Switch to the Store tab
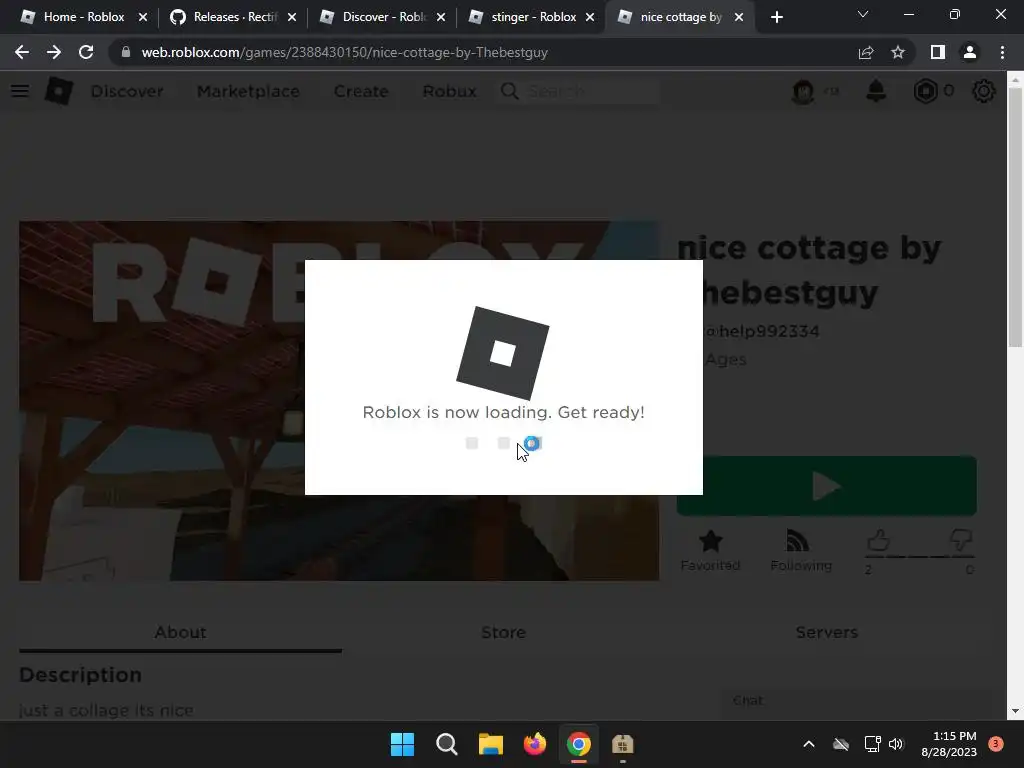This screenshot has width=1024, height=768. tap(504, 632)
